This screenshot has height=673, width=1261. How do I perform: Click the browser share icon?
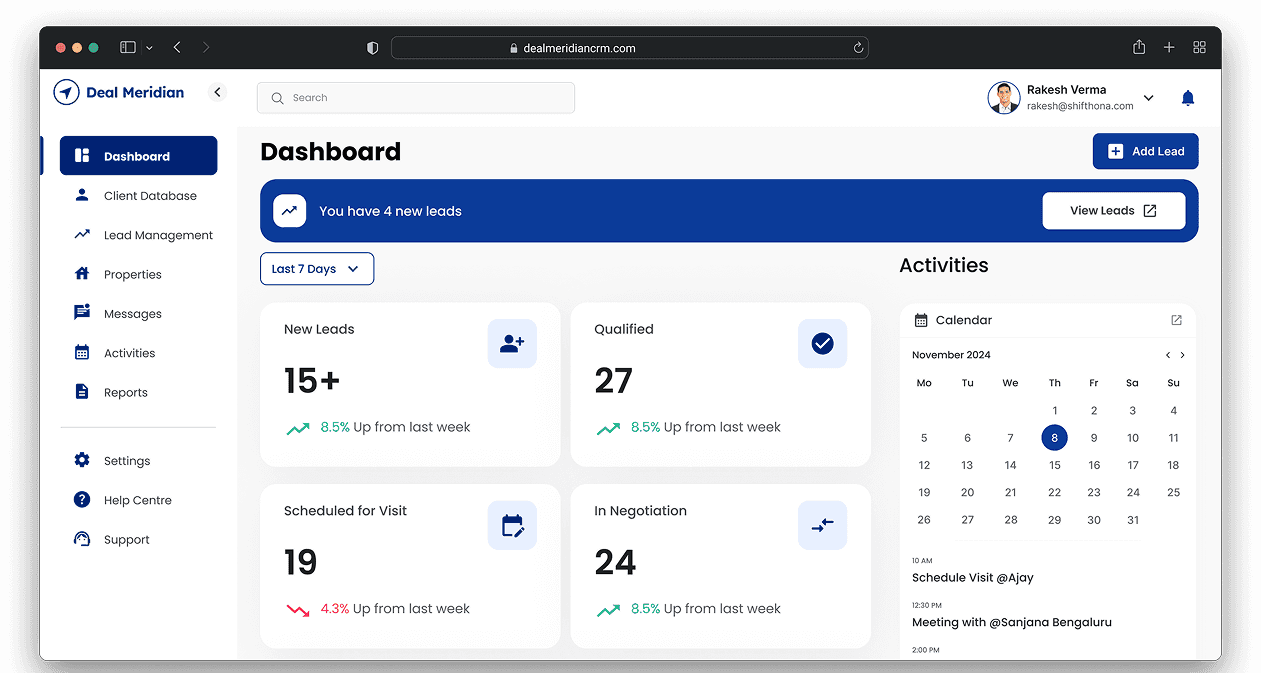1139,47
